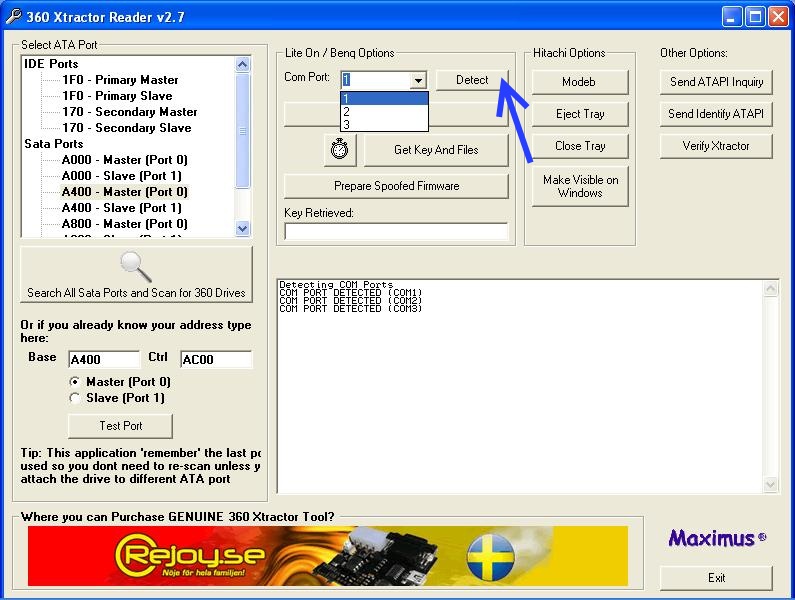795x600 pixels.
Task: Click the Detecting COM Ports log line
Action: (x=336, y=285)
